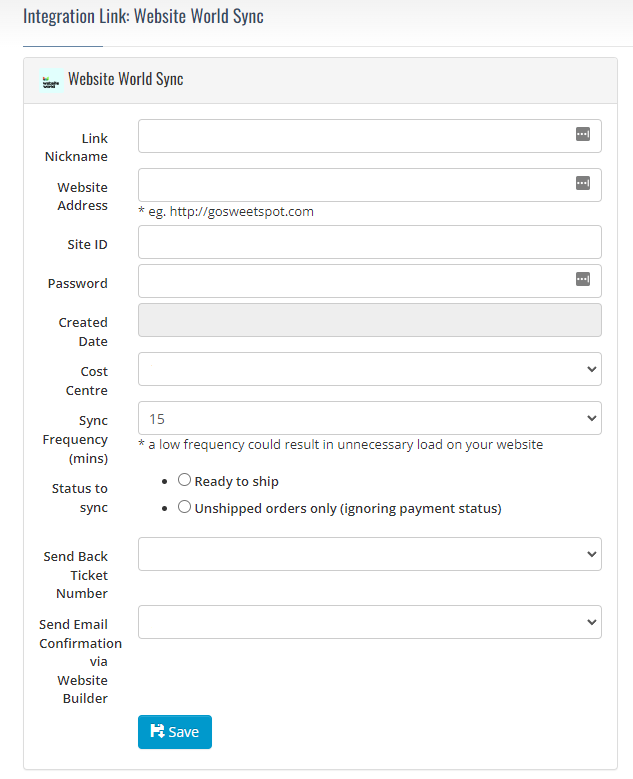Click the Status to sync label
The width and height of the screenshot is (633, 779).
[x=79, y=498]
